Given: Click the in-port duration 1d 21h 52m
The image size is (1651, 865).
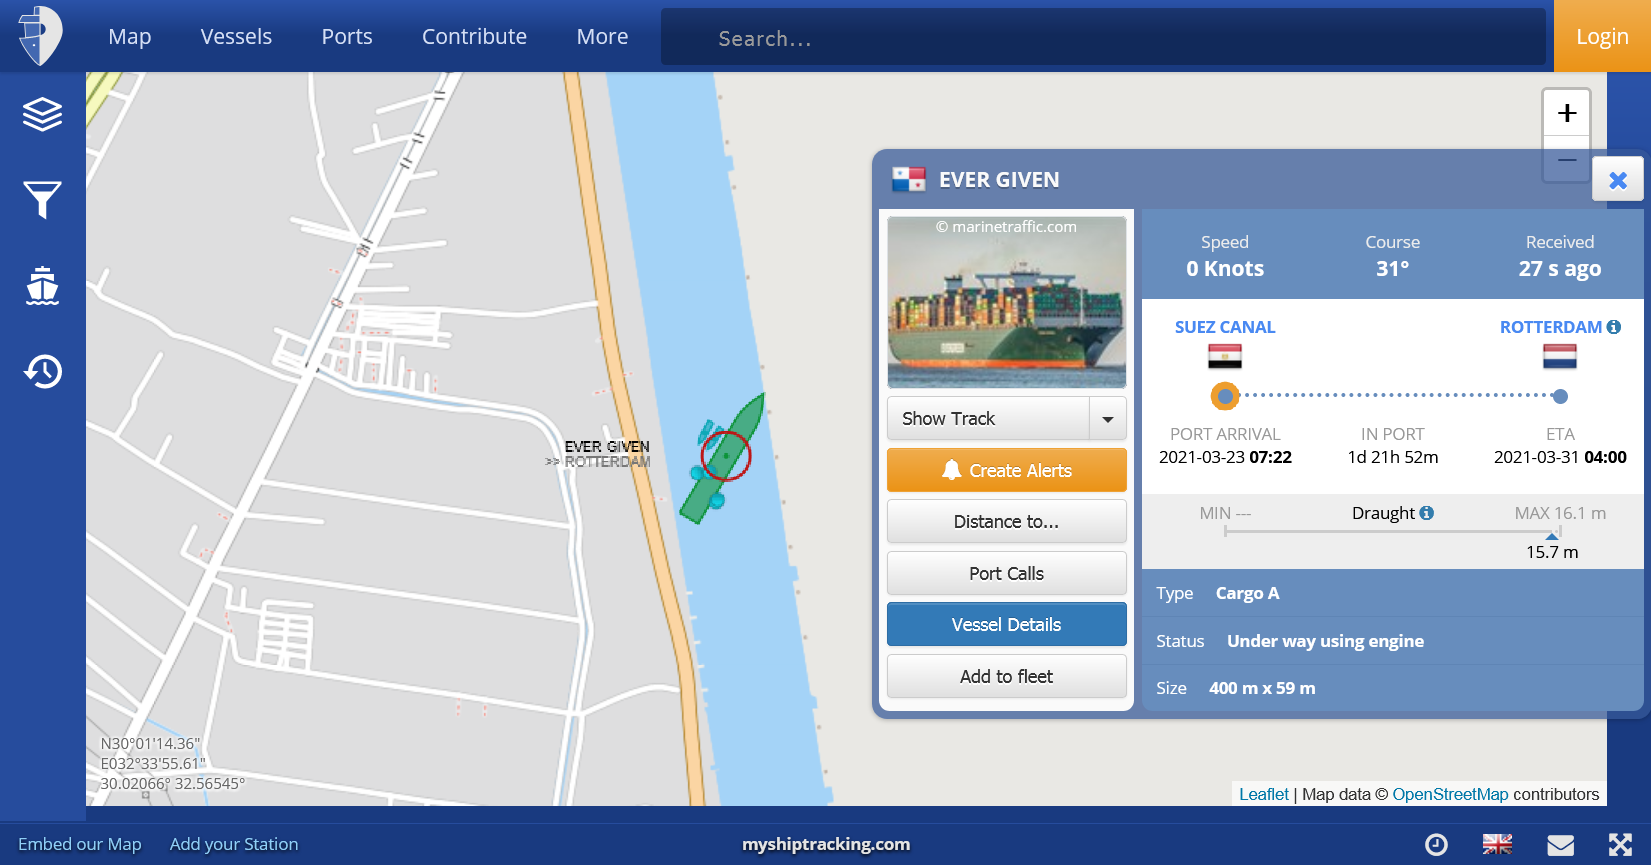Looking at the screenshot, I should click(x=1393, y=457).
